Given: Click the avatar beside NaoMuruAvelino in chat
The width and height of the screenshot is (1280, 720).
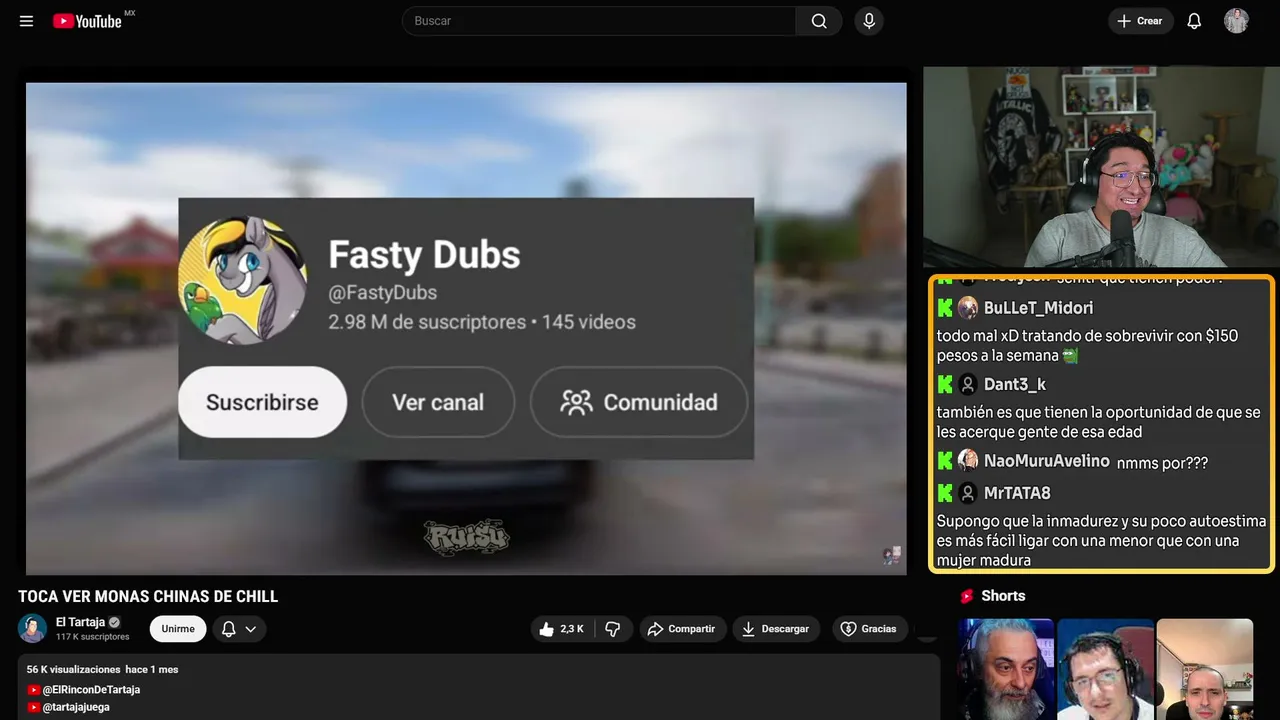Looking at the screenshot, I should pyautogui.click(x=968, y=460).
